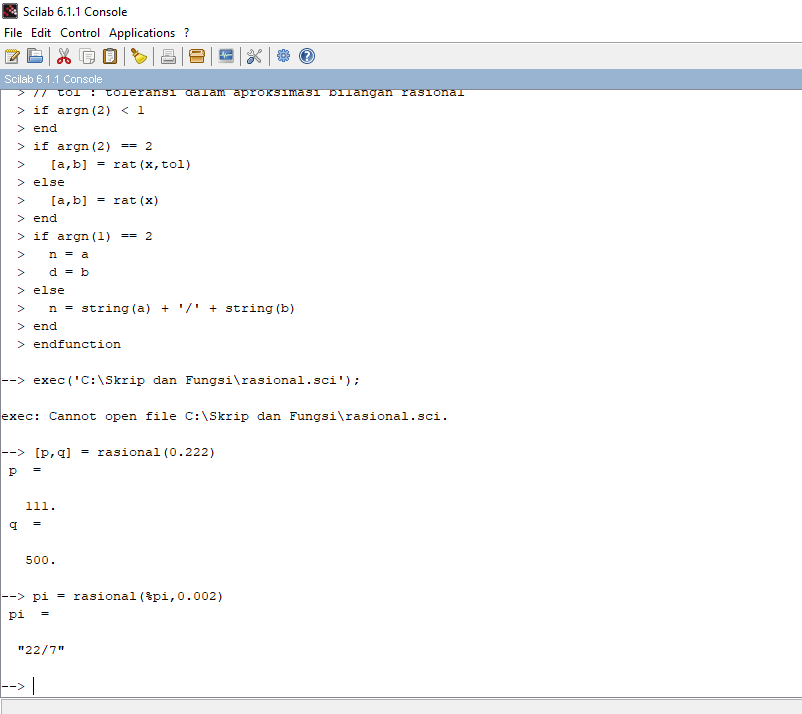
Task: Click the 'd = b' line
Action: coord(69,272)
